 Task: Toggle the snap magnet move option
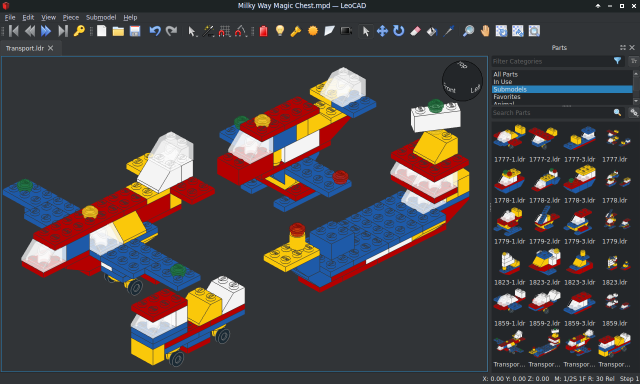[224, 31]
